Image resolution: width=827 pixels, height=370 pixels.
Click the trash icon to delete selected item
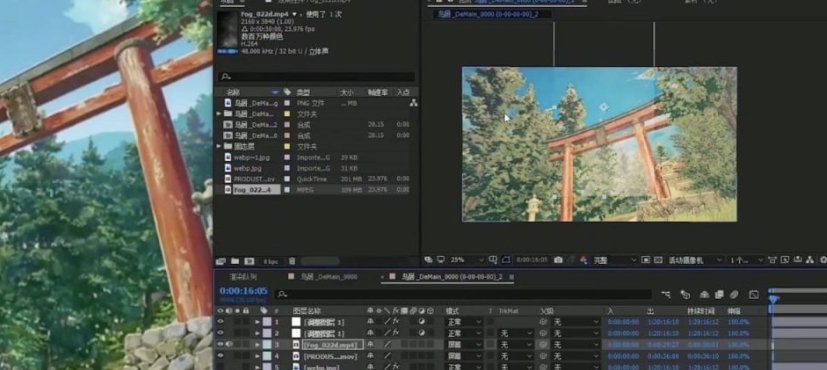pos(292,261)
